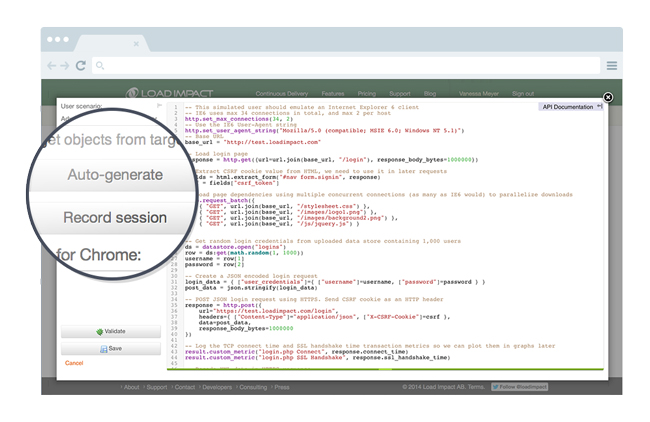Viewport: 650px width, 422px height.
Task: Click the Load Impact logo
Action: coord(169,93)
